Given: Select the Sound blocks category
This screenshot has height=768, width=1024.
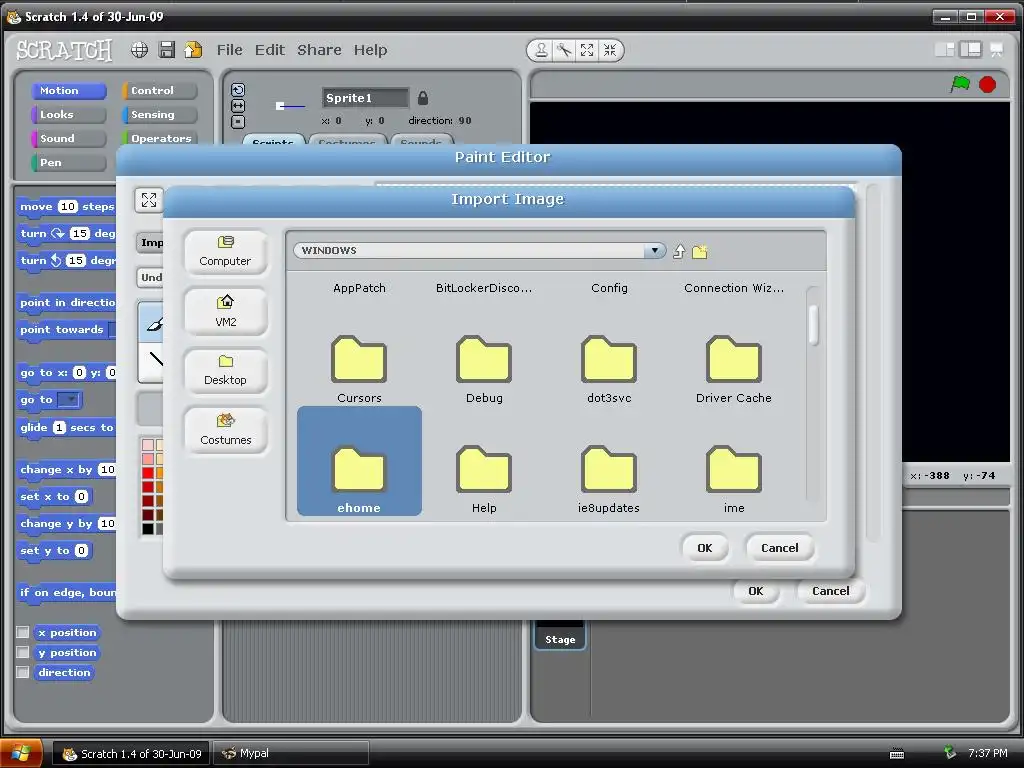Looking at the screenshot, I should [69, 138].
